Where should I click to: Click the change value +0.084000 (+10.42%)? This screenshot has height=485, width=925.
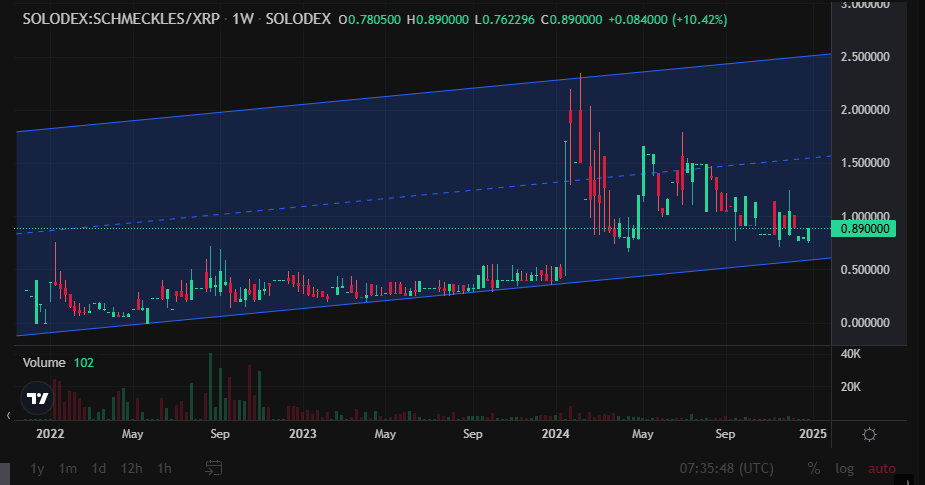668,19
